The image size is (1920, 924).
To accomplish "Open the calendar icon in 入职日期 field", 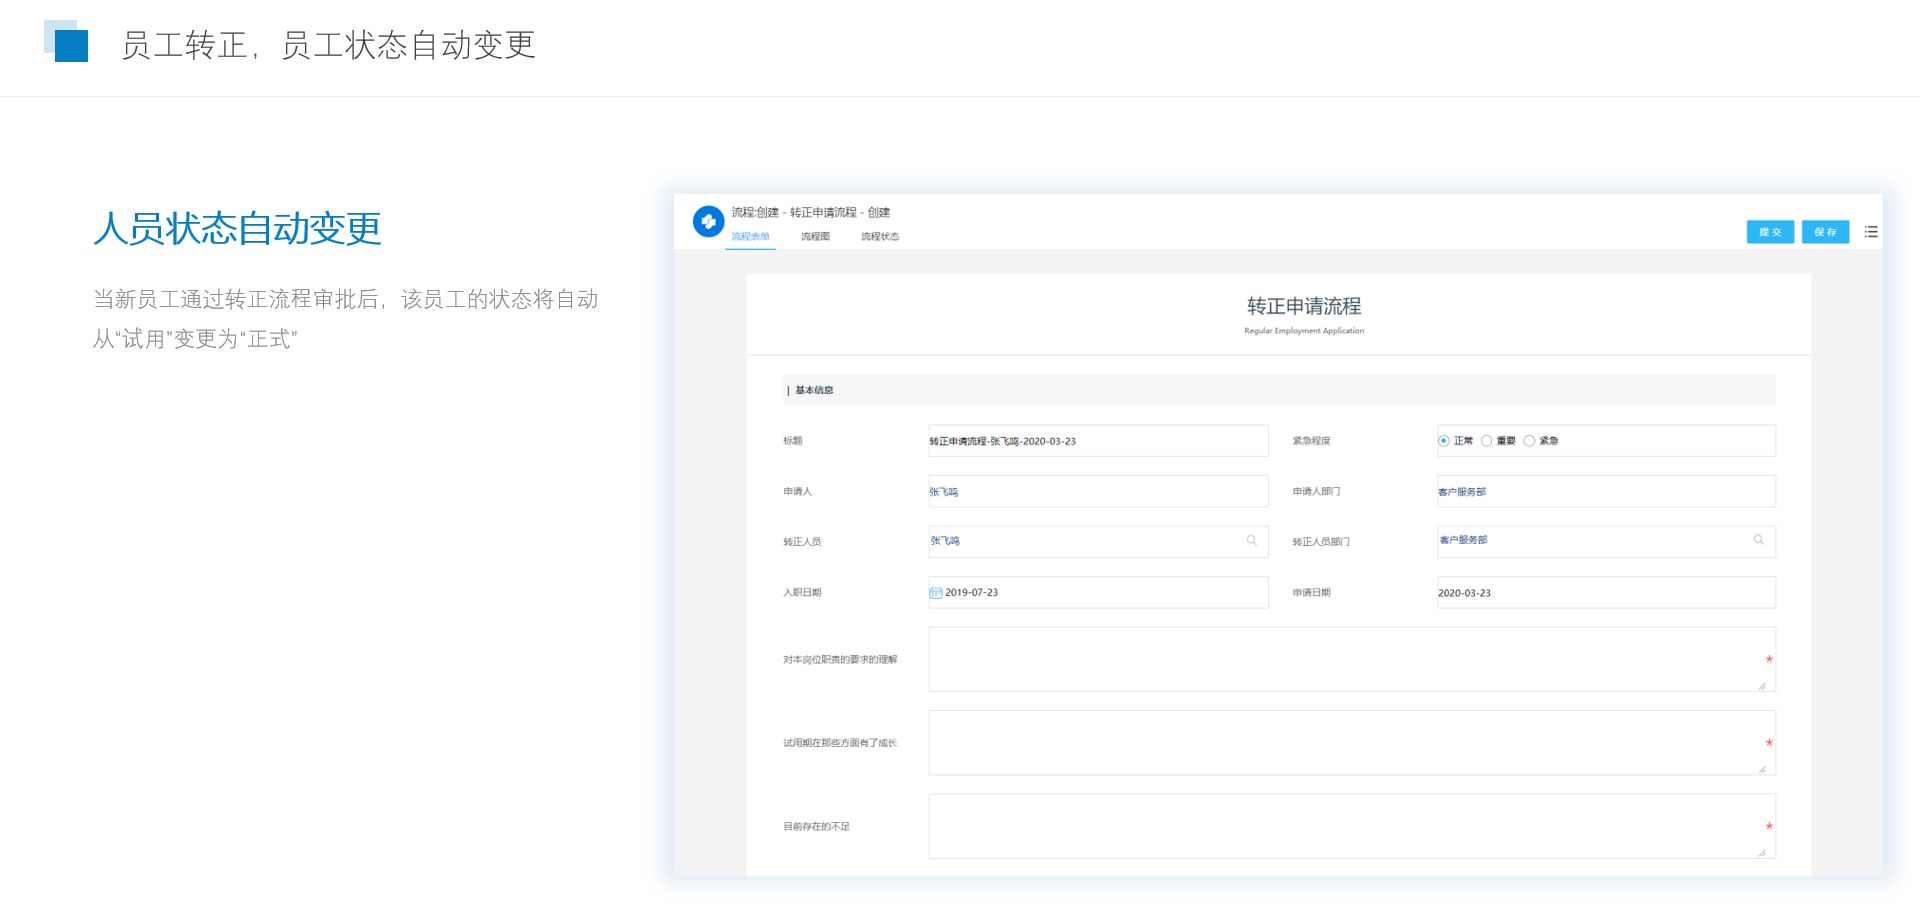I will (936, 593).
